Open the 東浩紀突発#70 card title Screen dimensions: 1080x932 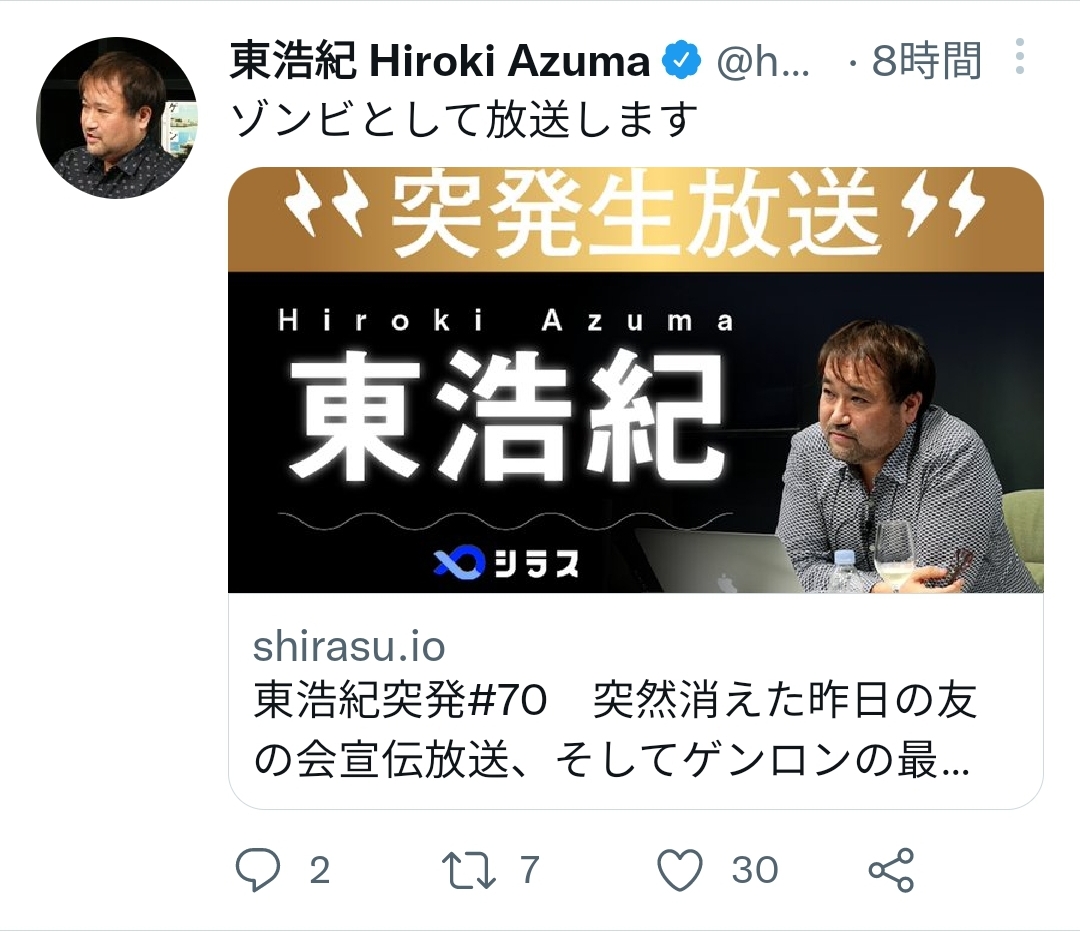point(616,731)
